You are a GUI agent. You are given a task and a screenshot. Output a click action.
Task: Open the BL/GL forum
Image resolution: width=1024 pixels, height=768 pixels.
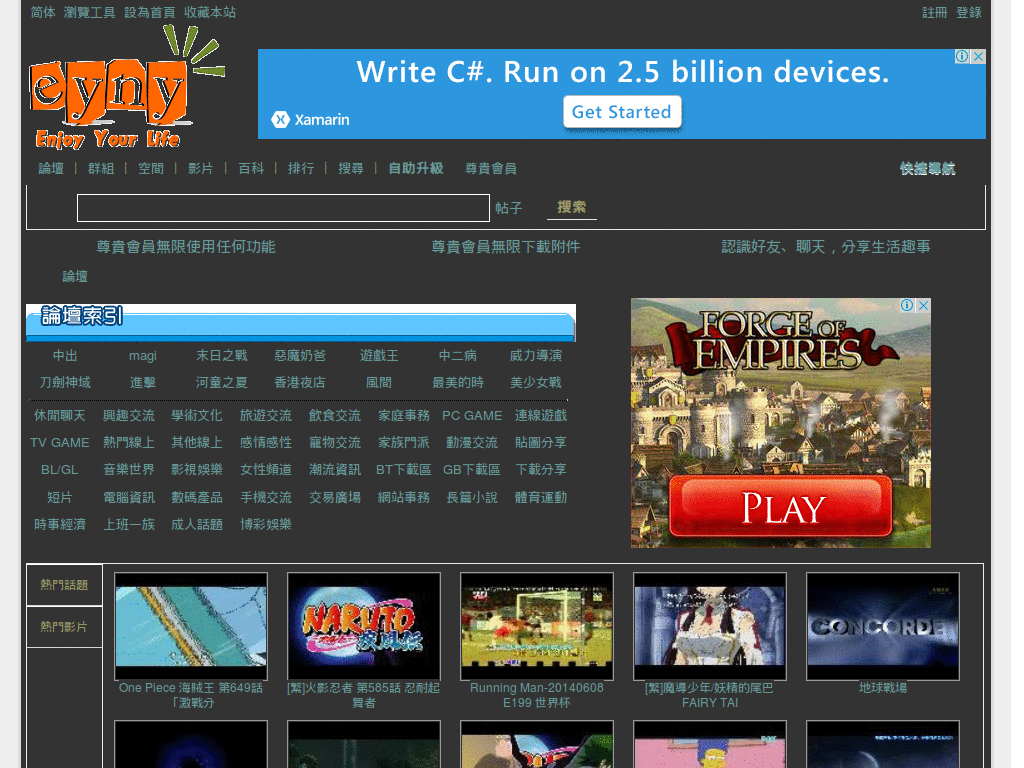tap(59, 470)
